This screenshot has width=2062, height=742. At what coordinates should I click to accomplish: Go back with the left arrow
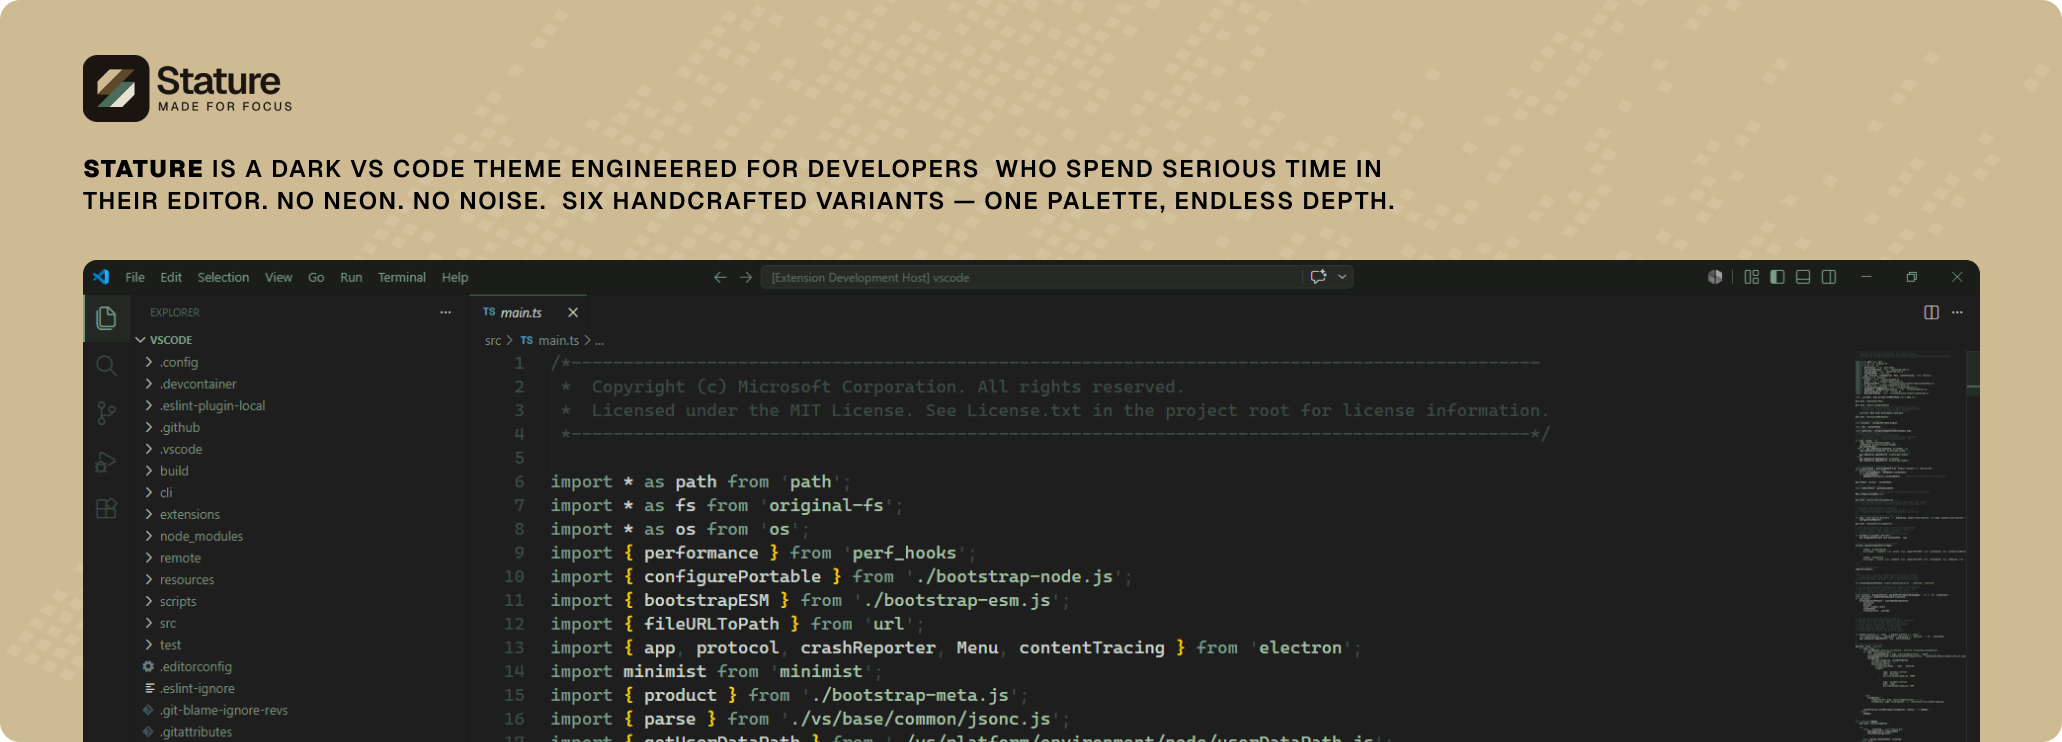coord(720,277)
